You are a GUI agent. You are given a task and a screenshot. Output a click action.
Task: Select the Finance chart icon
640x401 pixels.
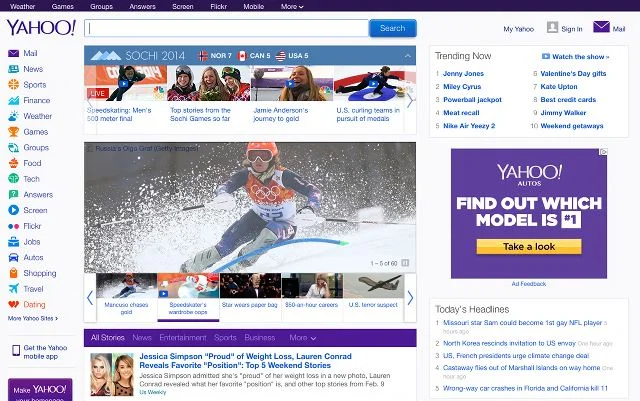(x=13, y=100)
